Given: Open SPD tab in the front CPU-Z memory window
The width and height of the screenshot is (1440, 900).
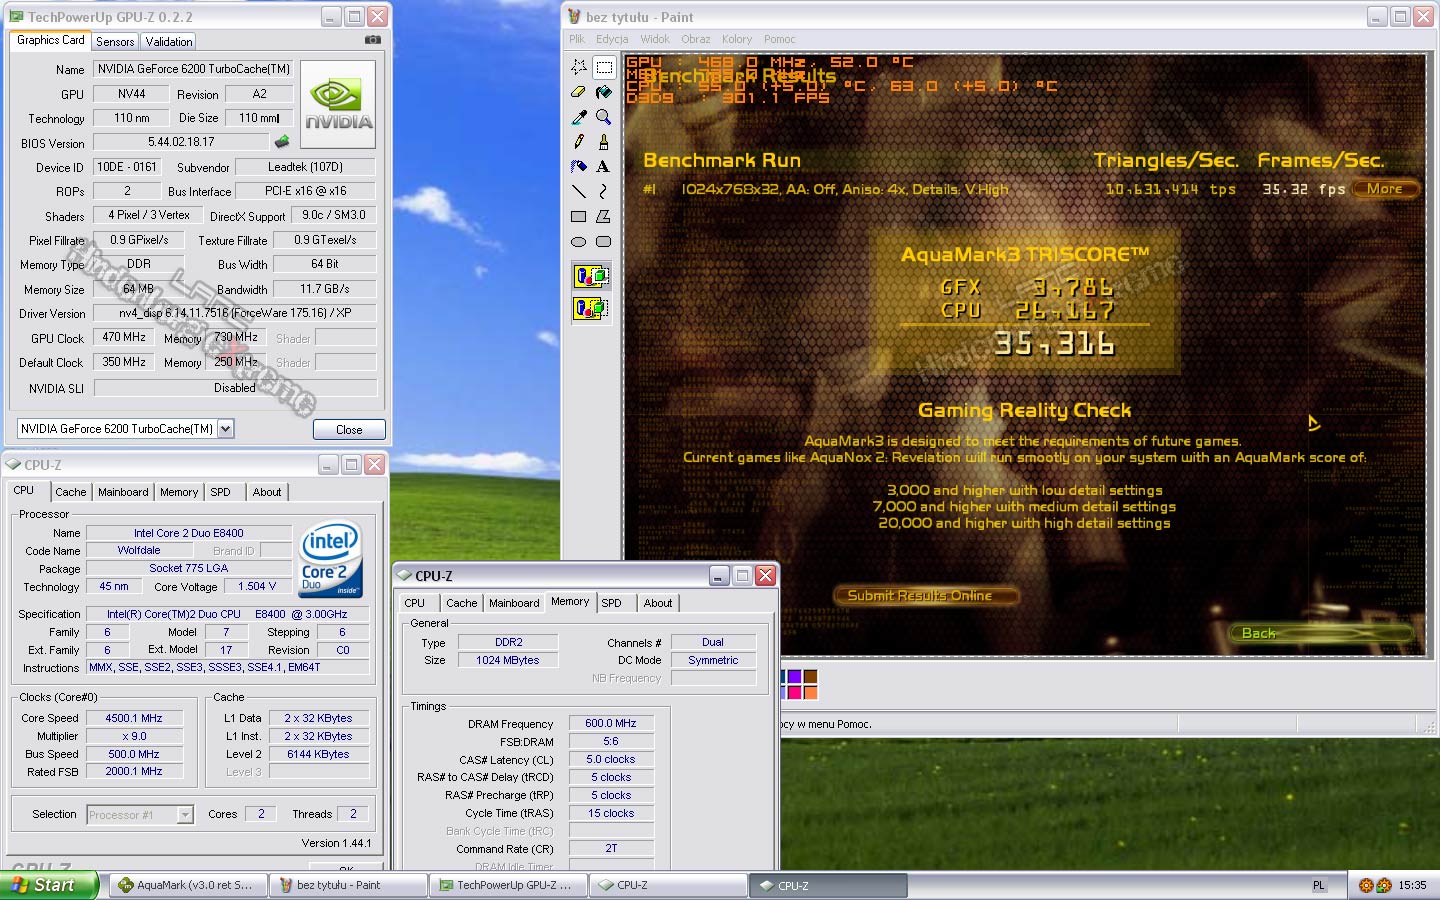Looking at the screenshot, I should click(x=611, y=603).
